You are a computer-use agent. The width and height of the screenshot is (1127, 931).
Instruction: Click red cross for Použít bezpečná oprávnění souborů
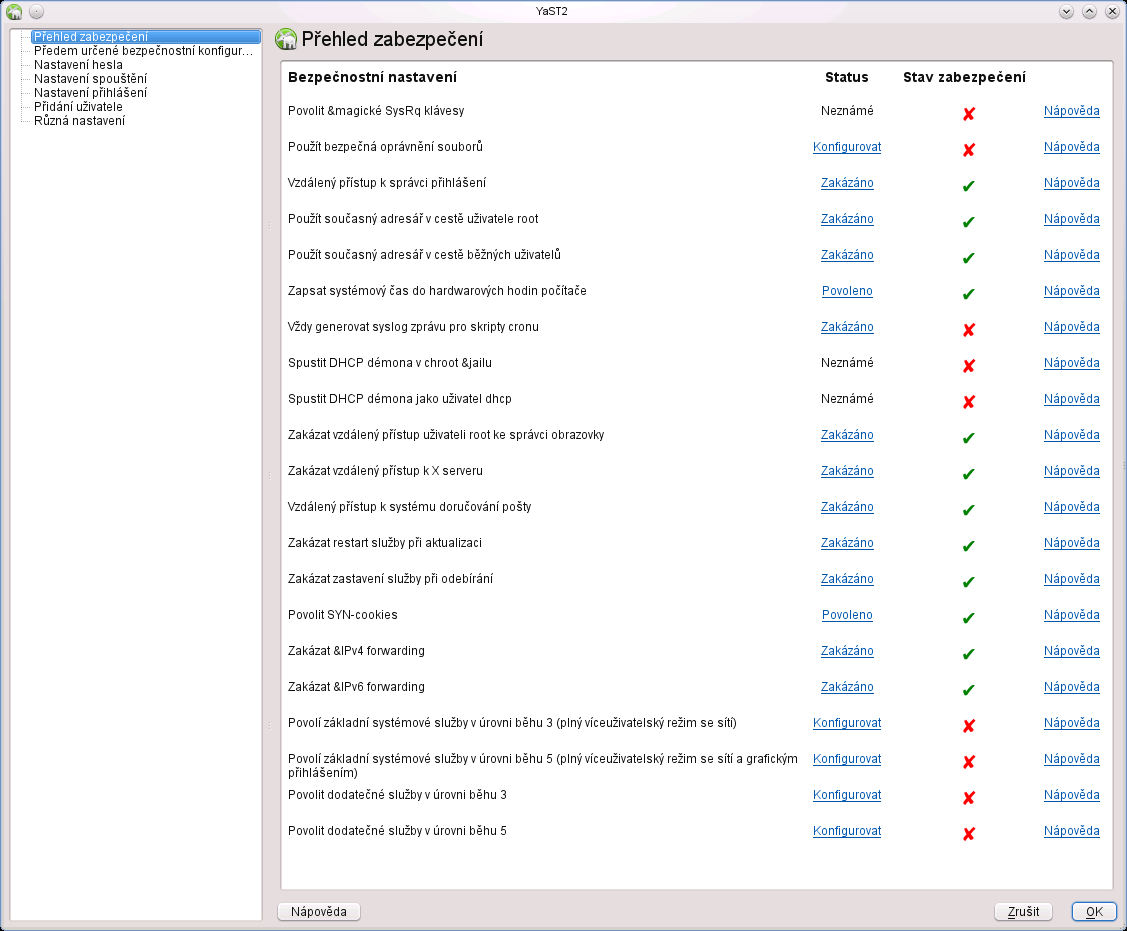pos(968,150)
